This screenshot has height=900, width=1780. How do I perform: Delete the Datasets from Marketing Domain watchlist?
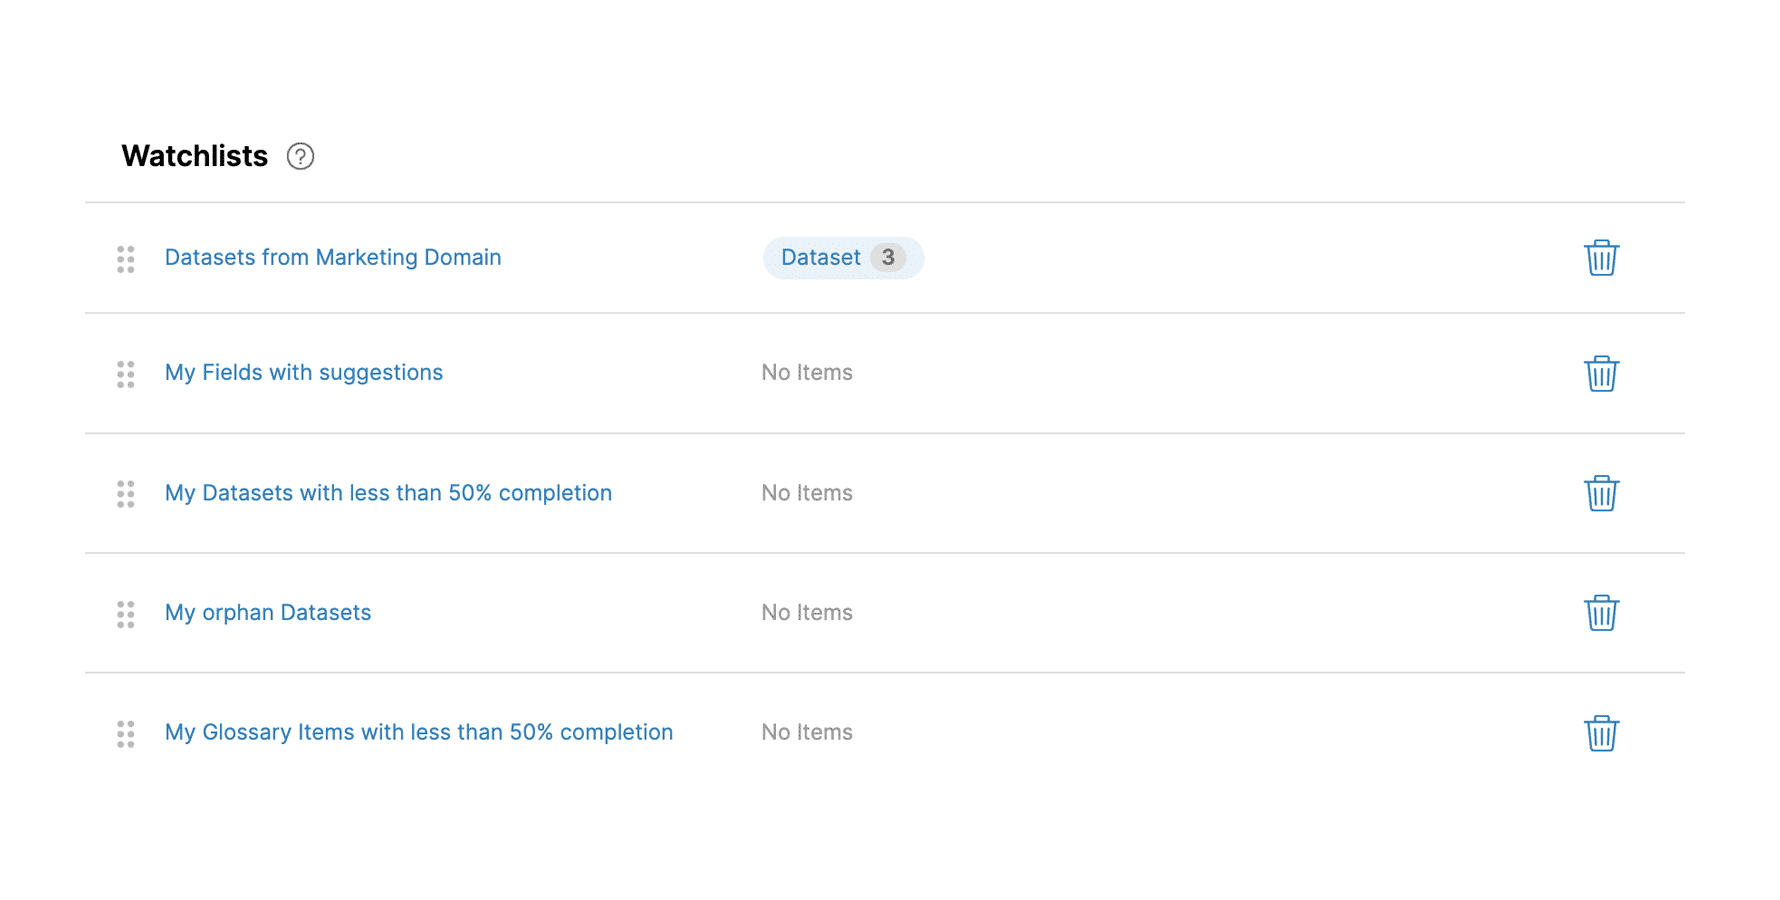(x=1601, y=257)
